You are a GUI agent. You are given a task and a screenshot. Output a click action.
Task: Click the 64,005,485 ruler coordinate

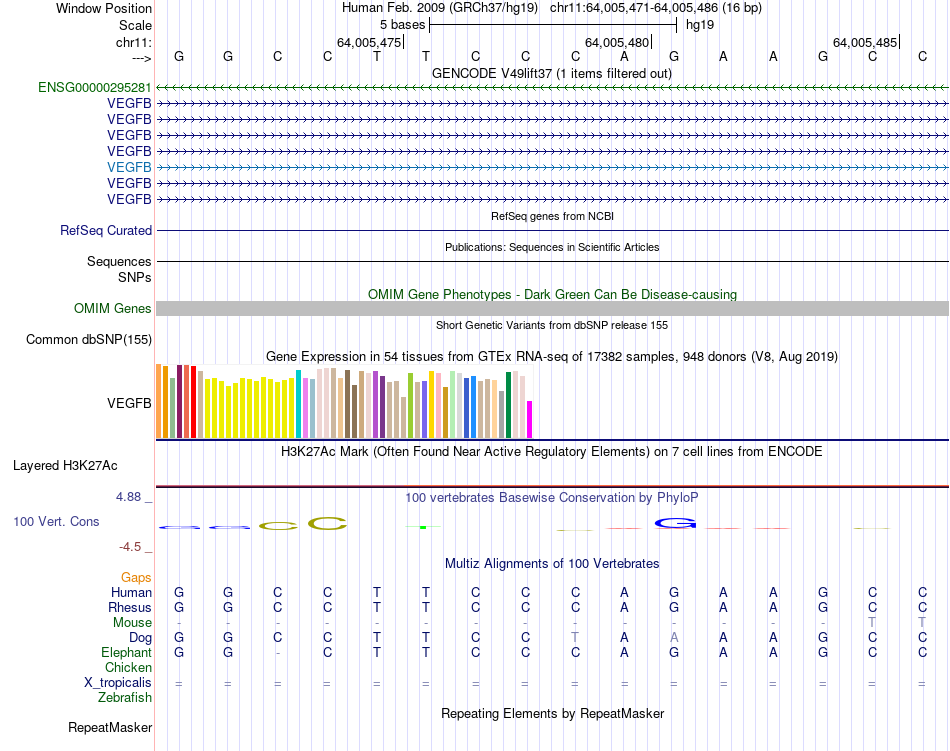pyautogui.click(x=865, y=42)
